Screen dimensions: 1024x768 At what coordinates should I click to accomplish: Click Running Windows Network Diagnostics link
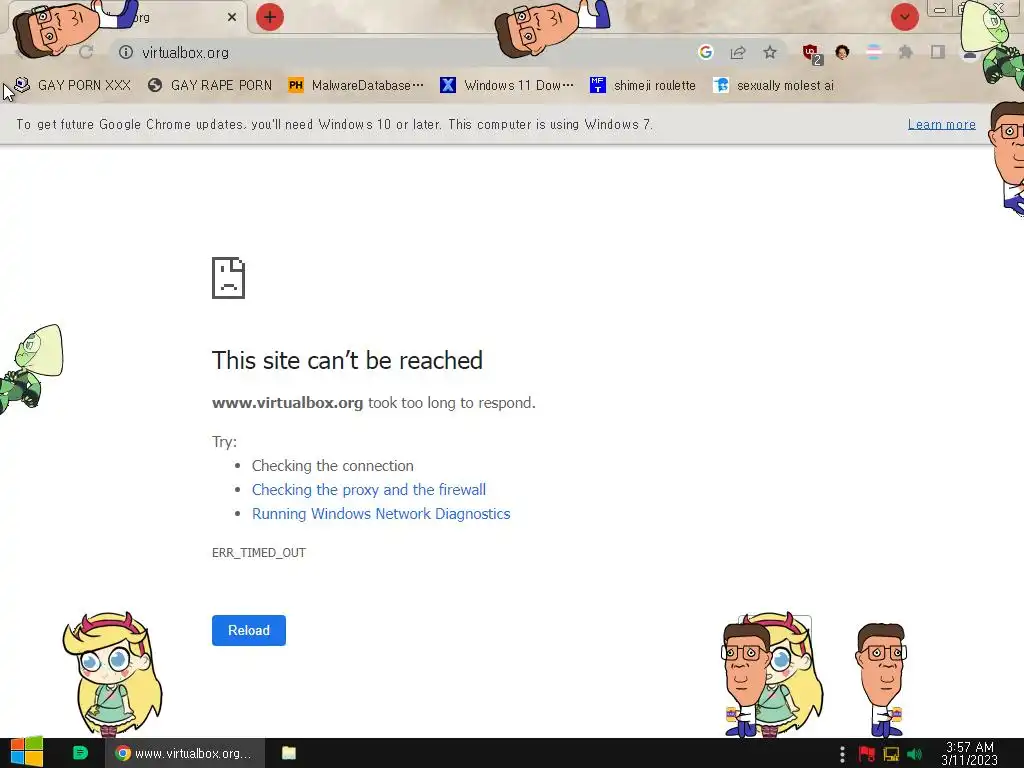pyautogui.click(x=381, y=514)
